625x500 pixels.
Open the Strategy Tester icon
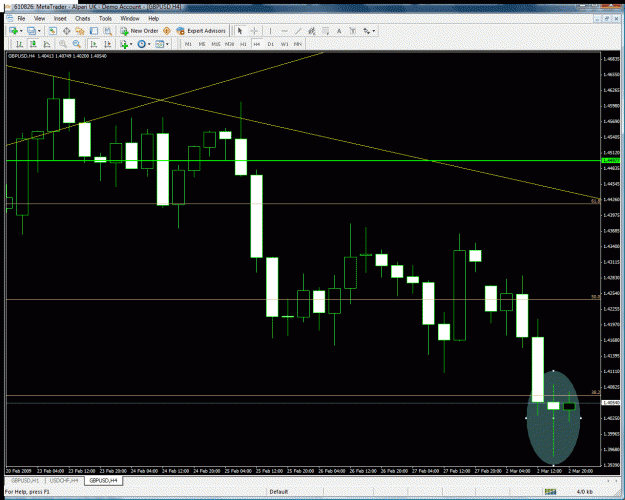point(108,31)
